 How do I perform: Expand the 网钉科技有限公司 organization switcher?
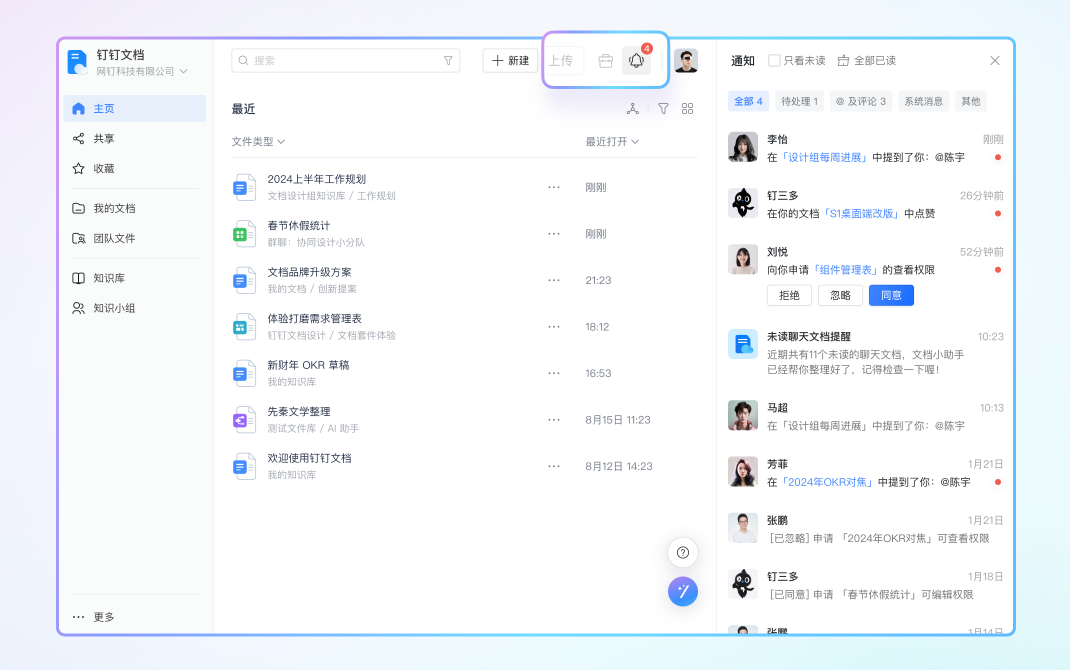pos(141,72)
